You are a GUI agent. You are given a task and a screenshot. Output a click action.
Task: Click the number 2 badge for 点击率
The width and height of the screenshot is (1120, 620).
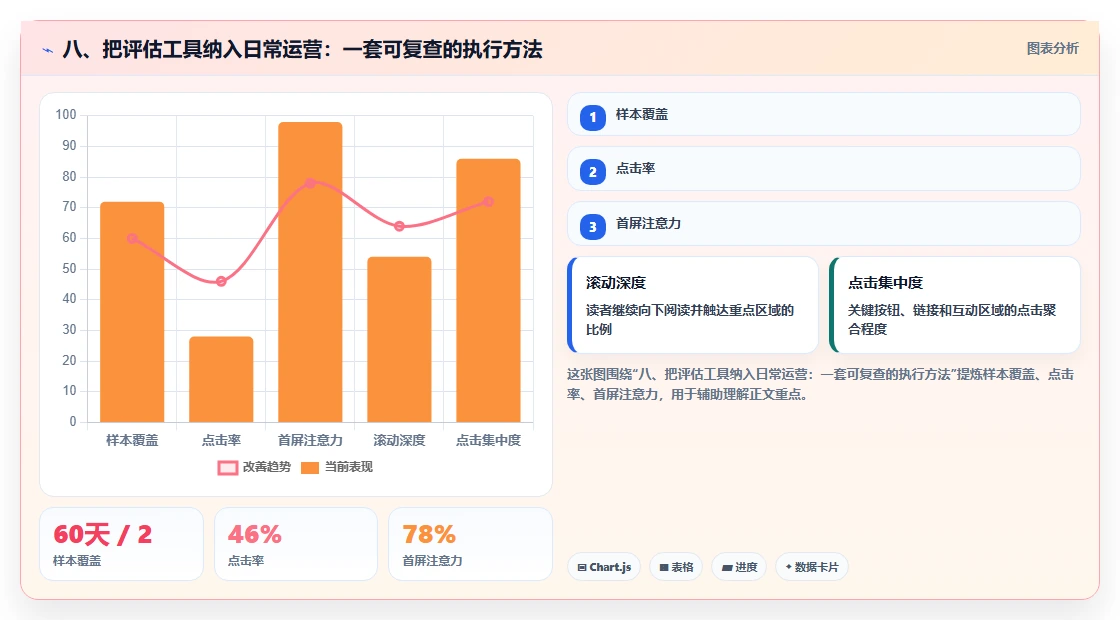point(593,172)
